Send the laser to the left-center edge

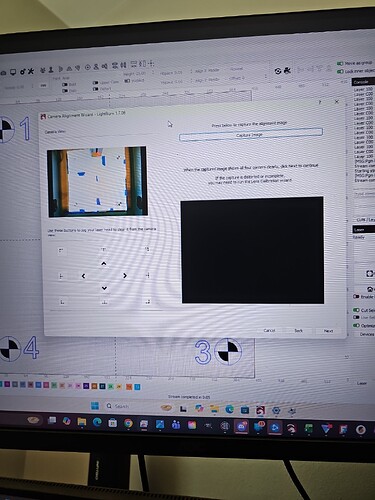(61, 276)
